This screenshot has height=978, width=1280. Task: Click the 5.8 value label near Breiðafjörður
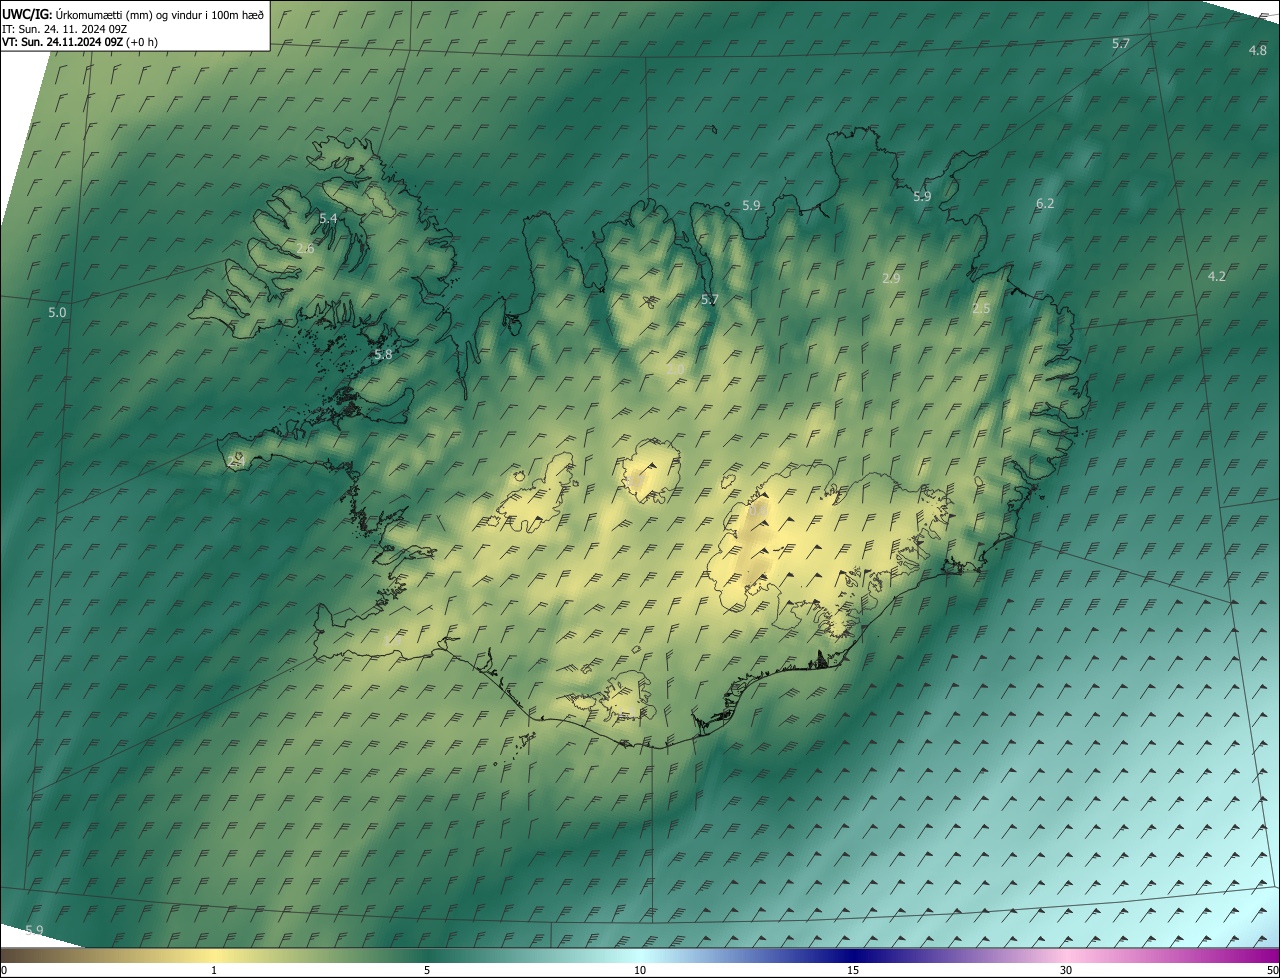[383, 354]
